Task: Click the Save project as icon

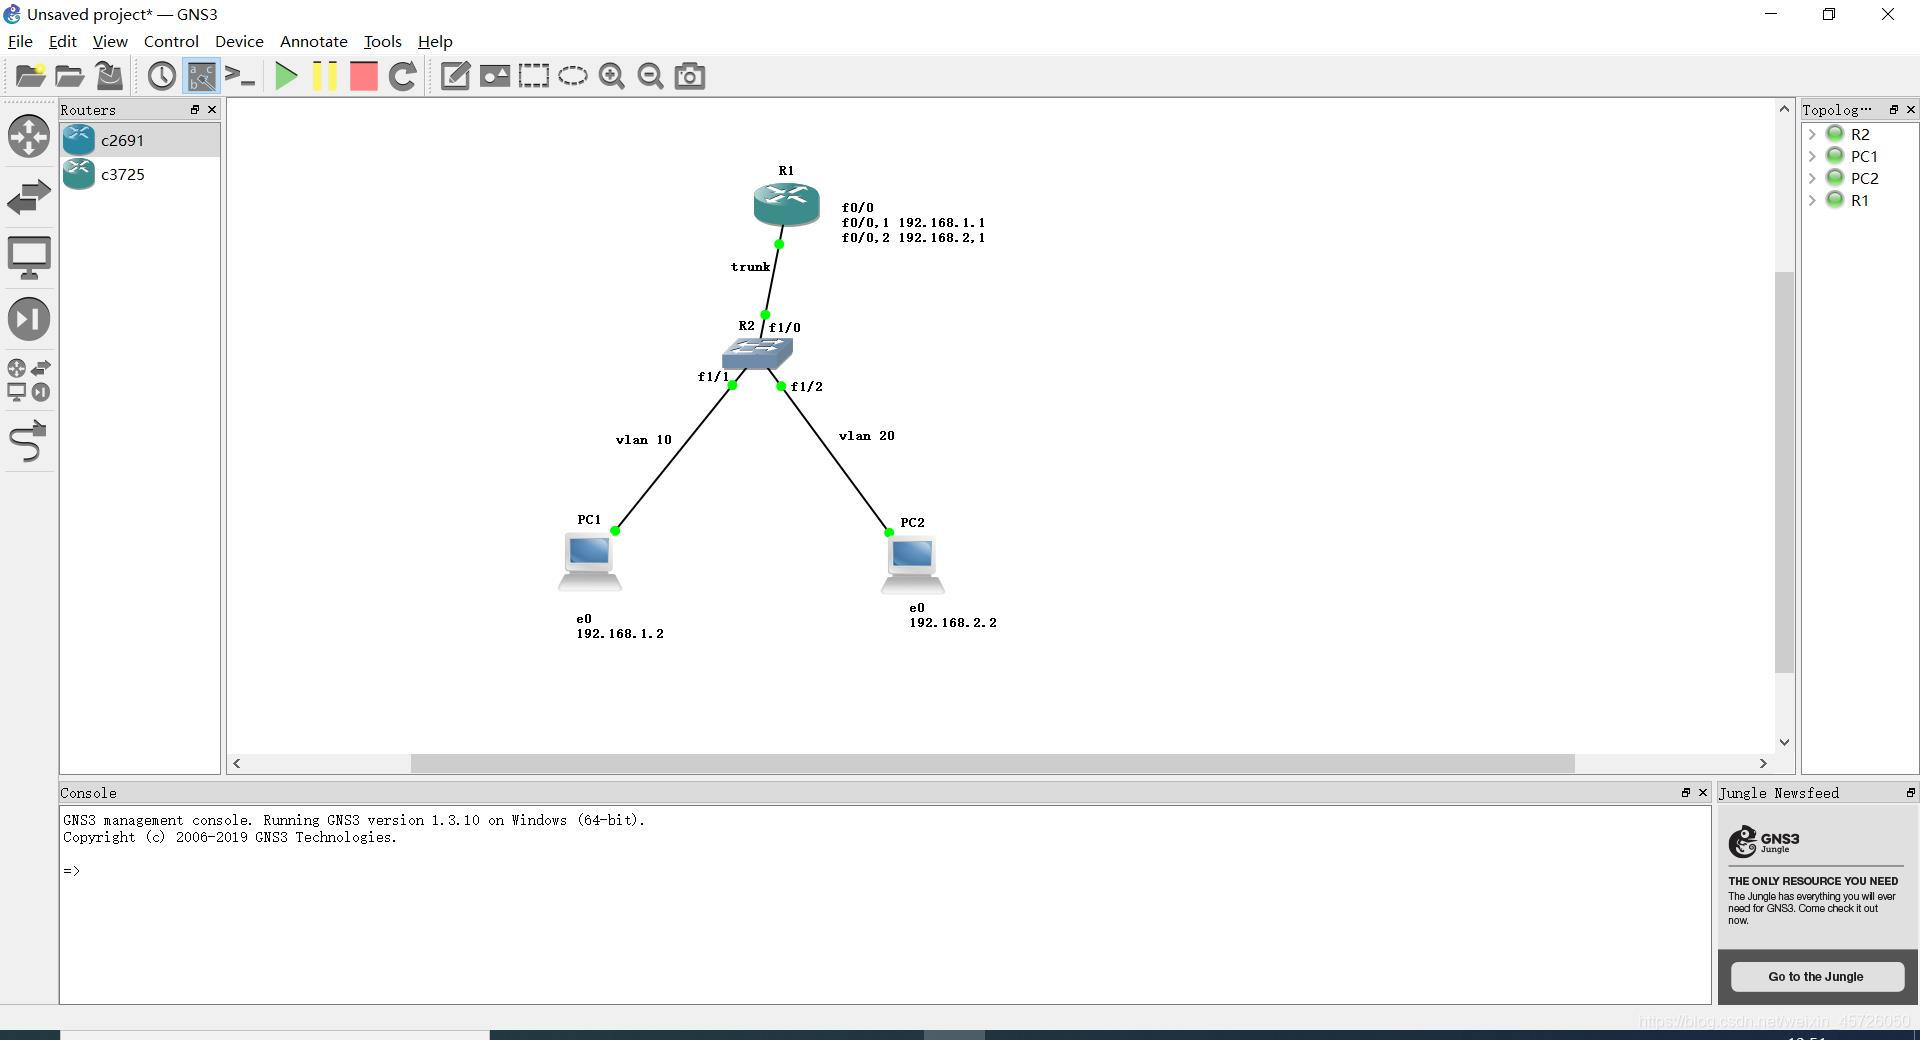Action: [109, 76]
